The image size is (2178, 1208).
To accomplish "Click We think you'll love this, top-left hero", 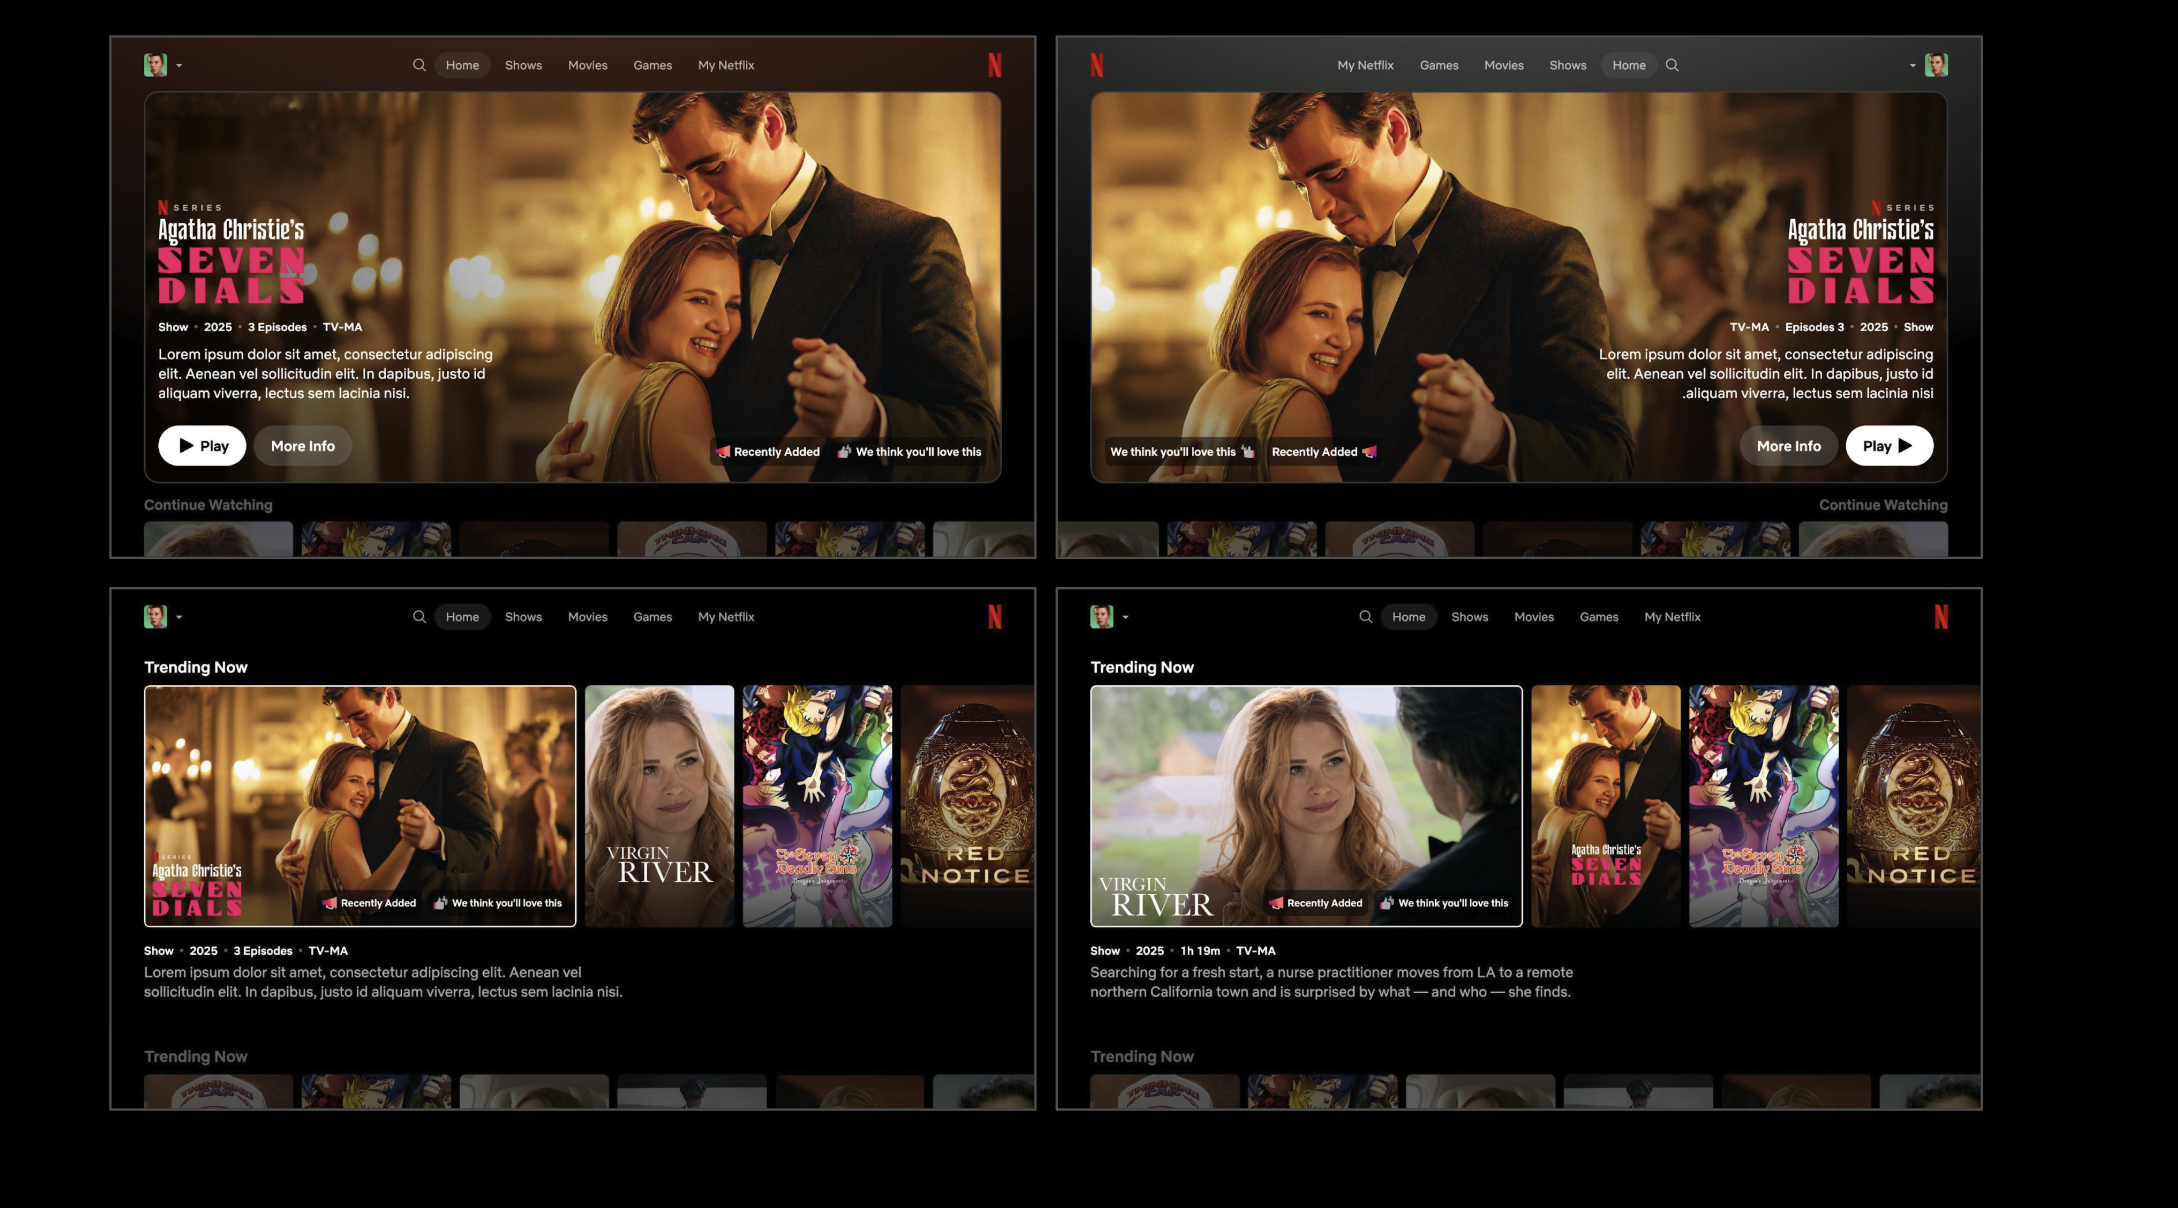I will coord(909,452).
